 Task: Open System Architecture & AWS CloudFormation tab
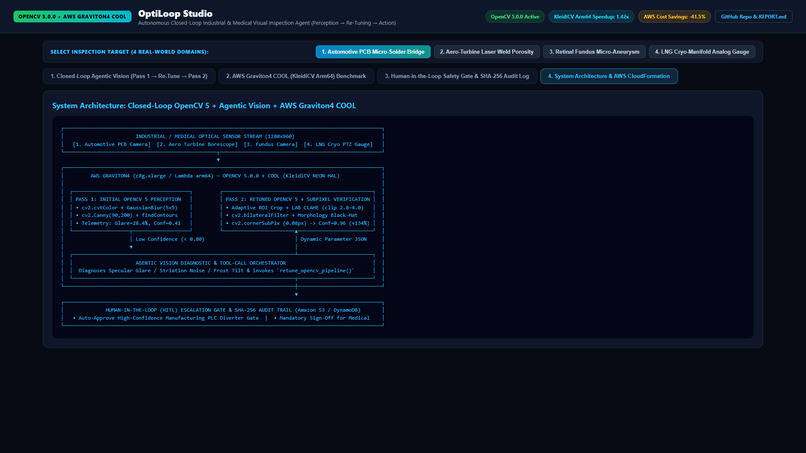click(x=609, y=76)
